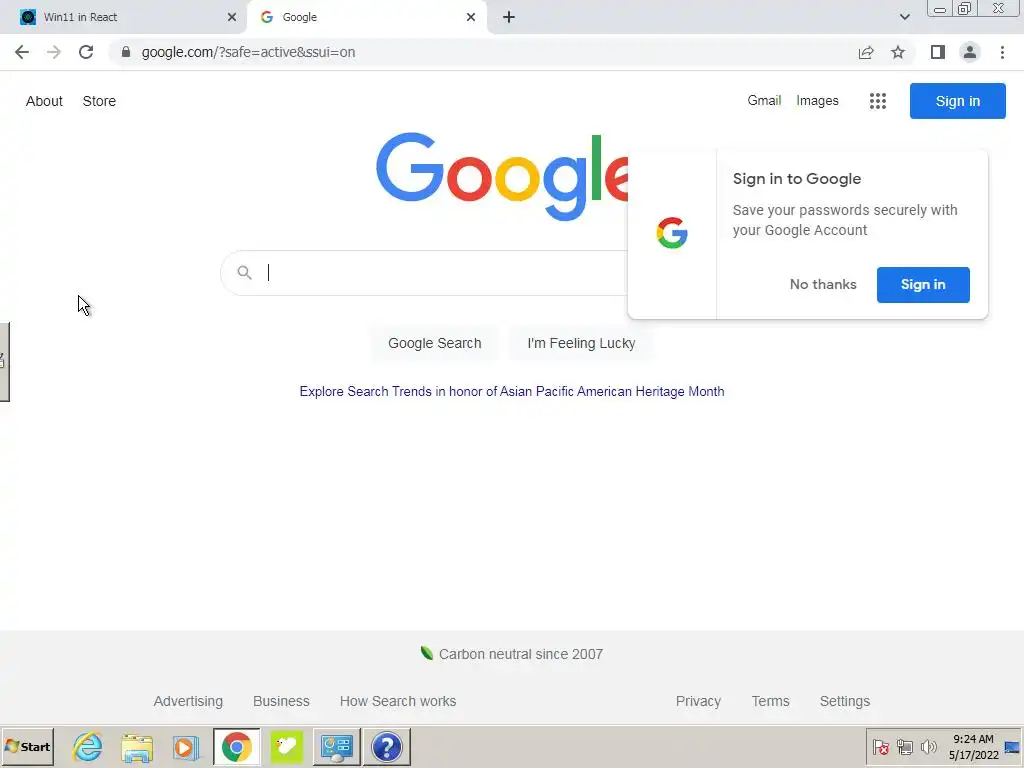
Task: Close the Google tab
Action: [471, 17]
